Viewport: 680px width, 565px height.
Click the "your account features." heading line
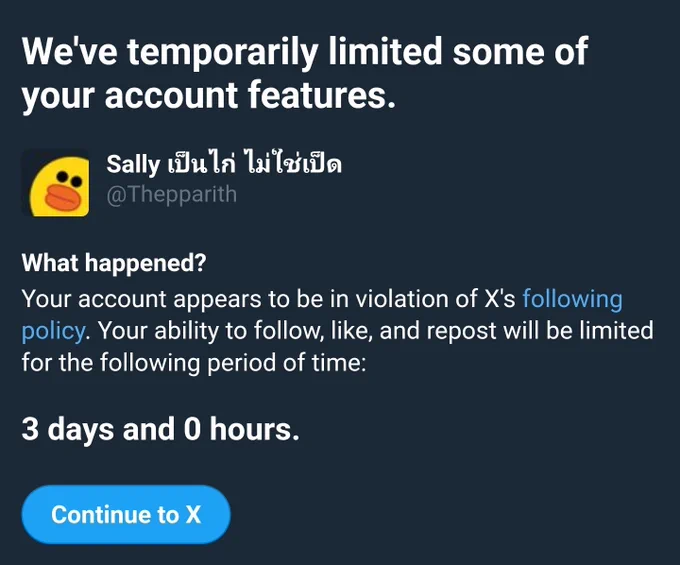pyautogui.click(x=209, y=95)
